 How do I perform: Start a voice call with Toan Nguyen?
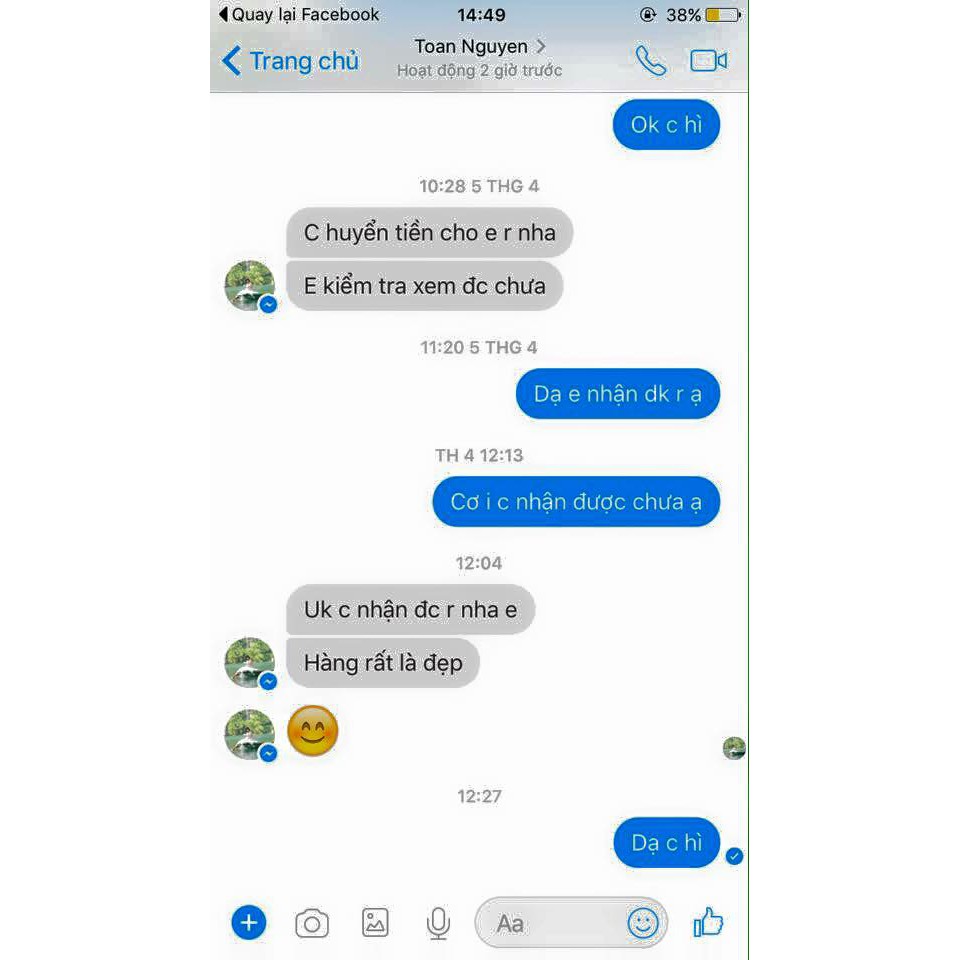[x=650, y=61]
